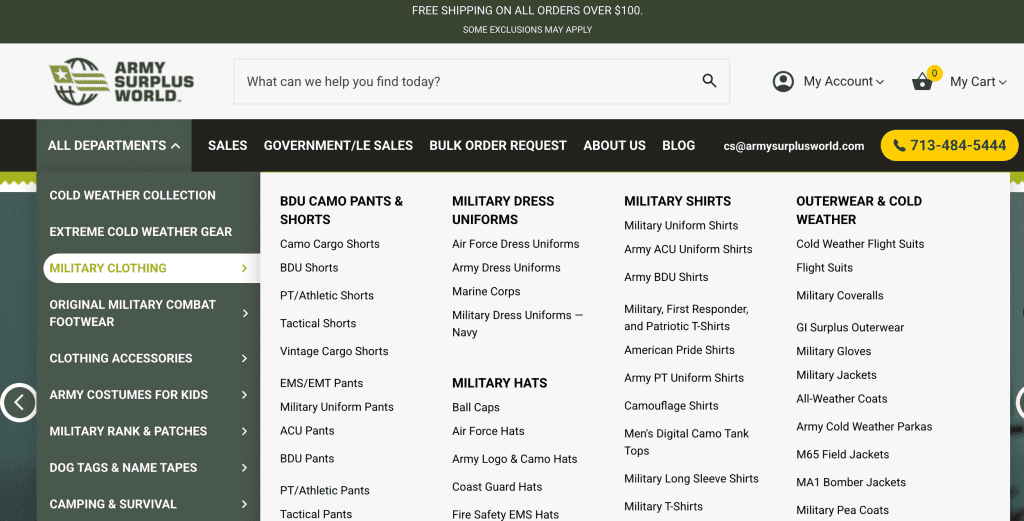Open Men's Digital Camo Tank Tops link

click(686, 442)
